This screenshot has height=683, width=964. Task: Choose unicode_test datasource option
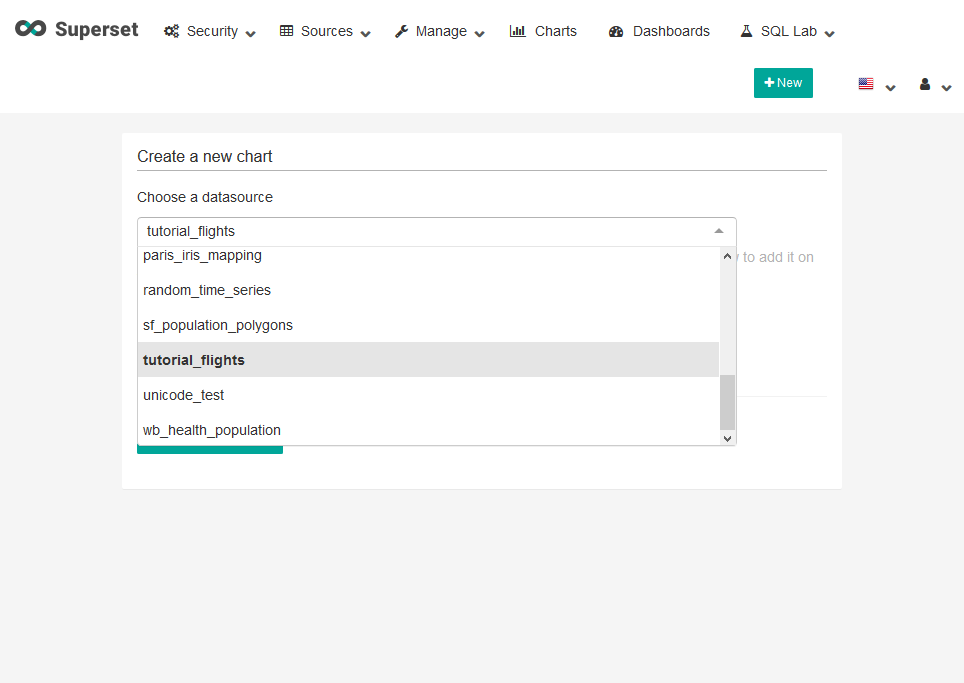tap(183, 395)
